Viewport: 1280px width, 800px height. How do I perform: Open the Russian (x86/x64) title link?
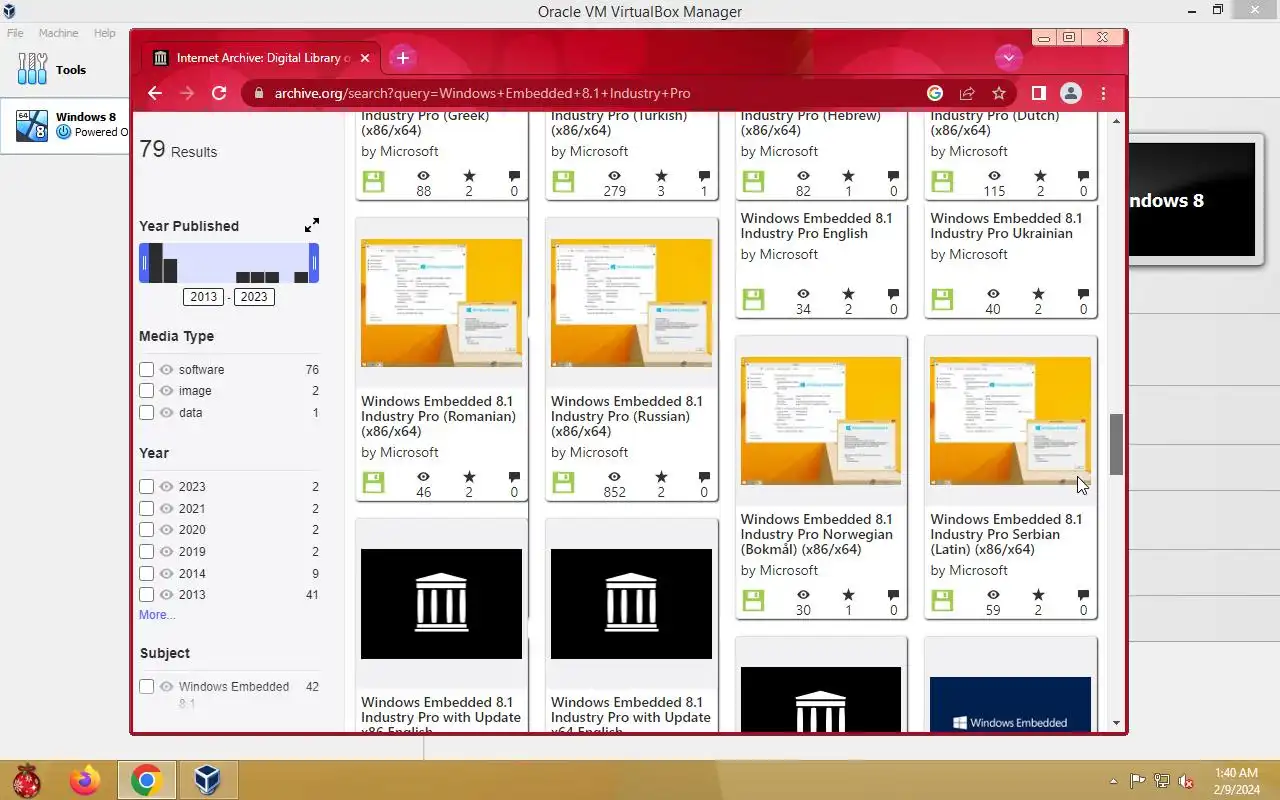pyautogui.click(x=627, y=416)
